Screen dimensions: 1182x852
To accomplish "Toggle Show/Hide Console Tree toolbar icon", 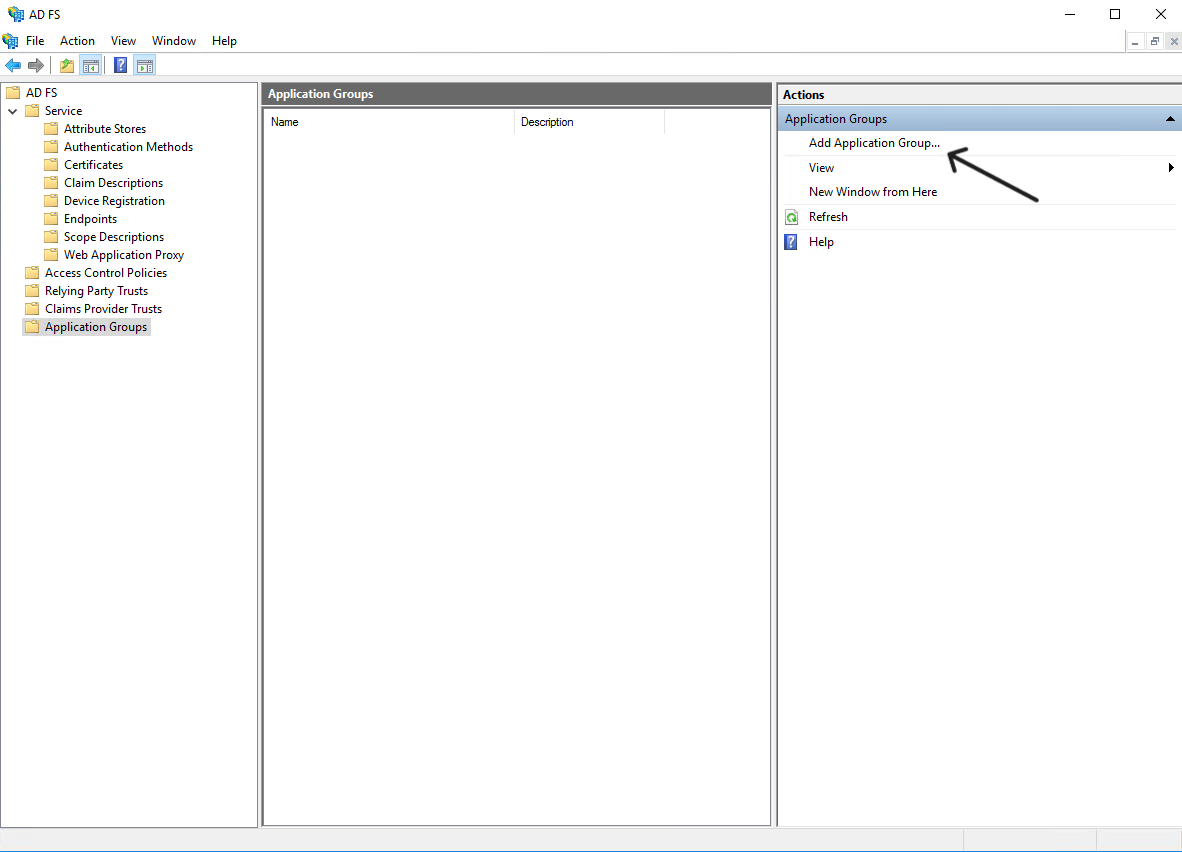I will click(x=90, y=66).
